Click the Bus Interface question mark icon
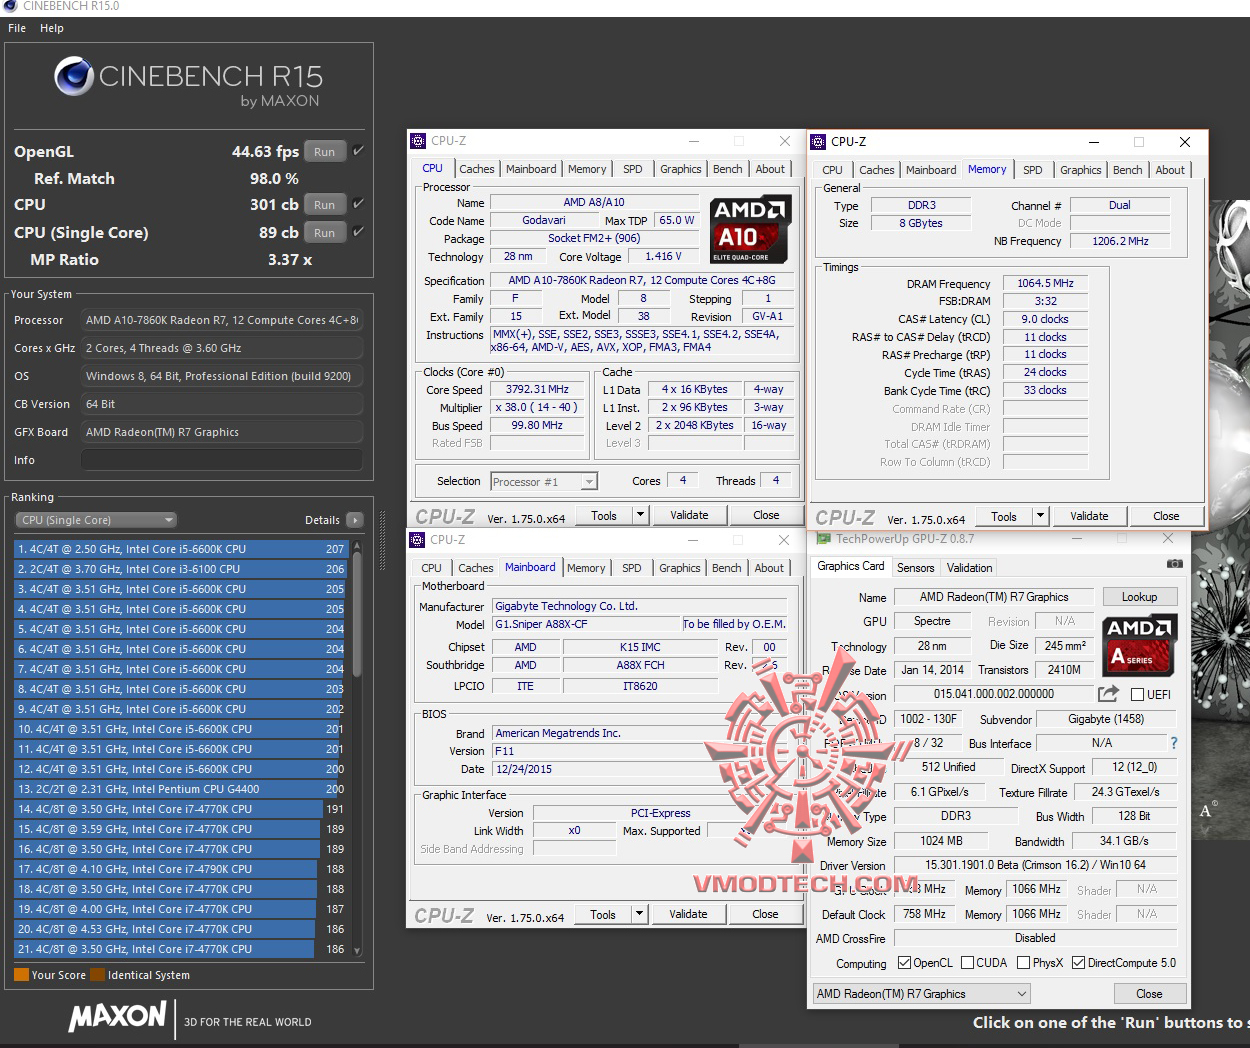This screenshot has width=1250, height=1048. (1174, 743)
